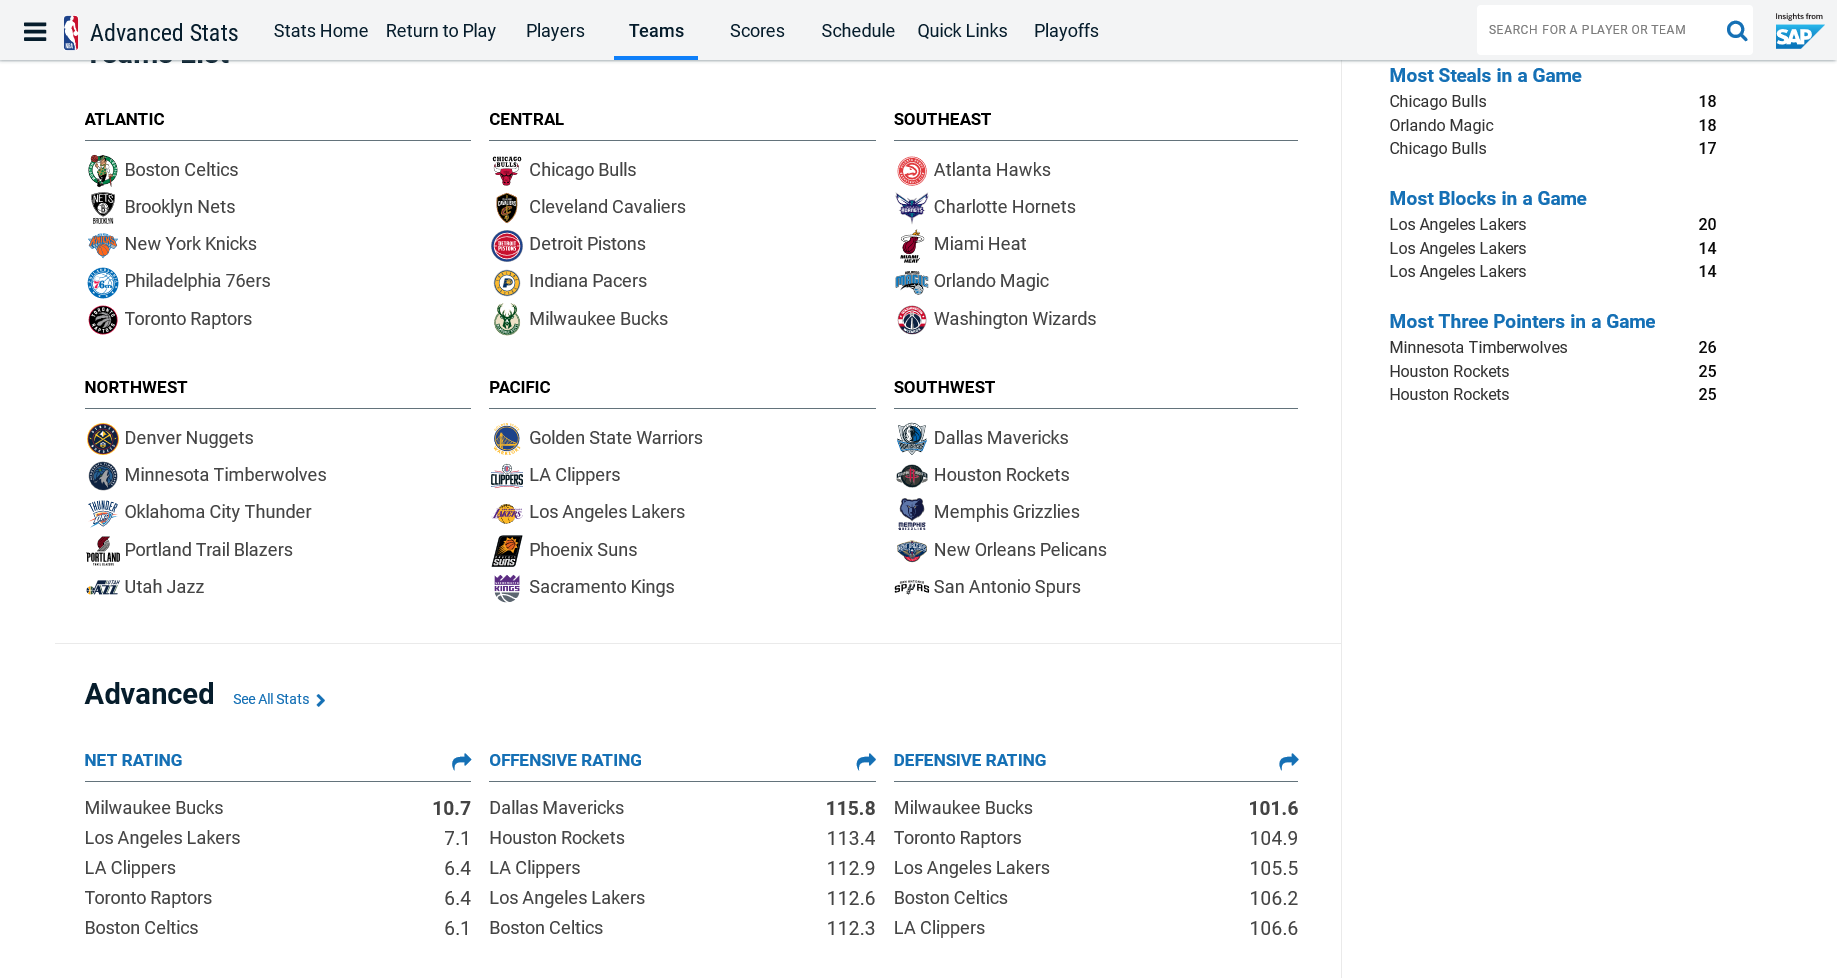
Task: Click the Boston Celtics logo
Action: [103, 171]
